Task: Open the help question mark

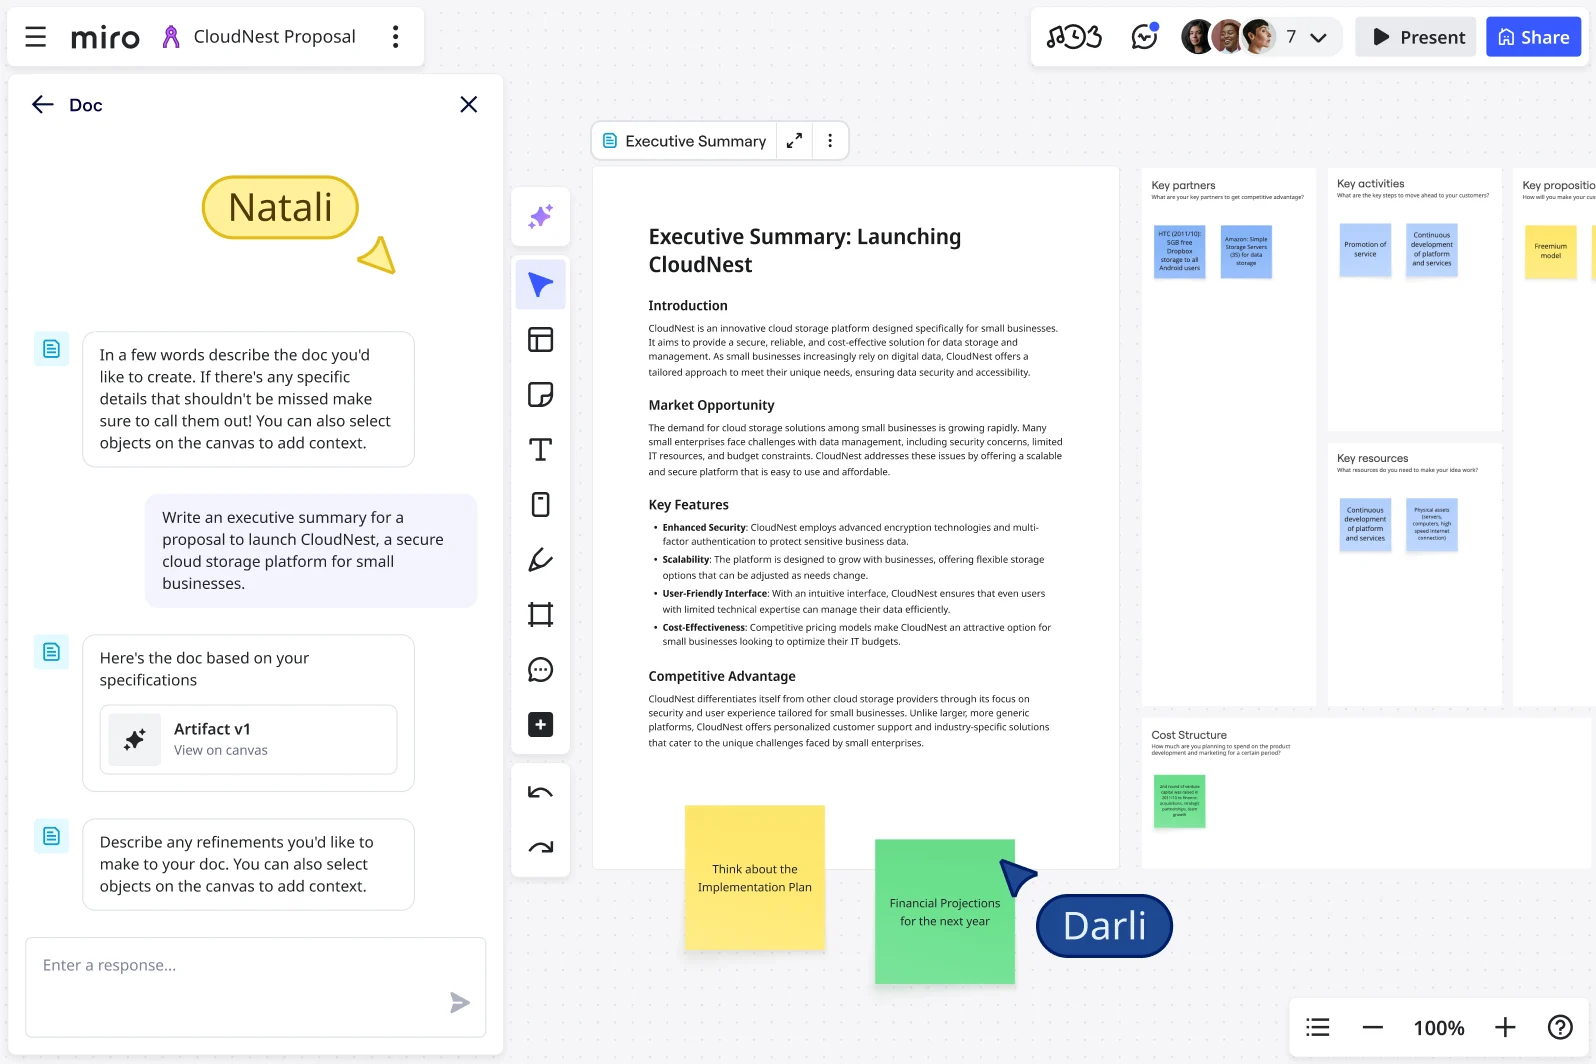Action: tap(1560, 1027)
